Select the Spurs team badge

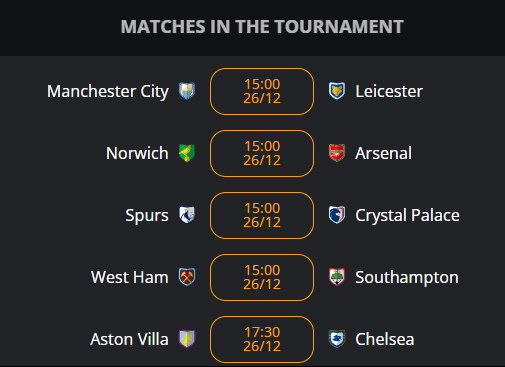[187, 215]
